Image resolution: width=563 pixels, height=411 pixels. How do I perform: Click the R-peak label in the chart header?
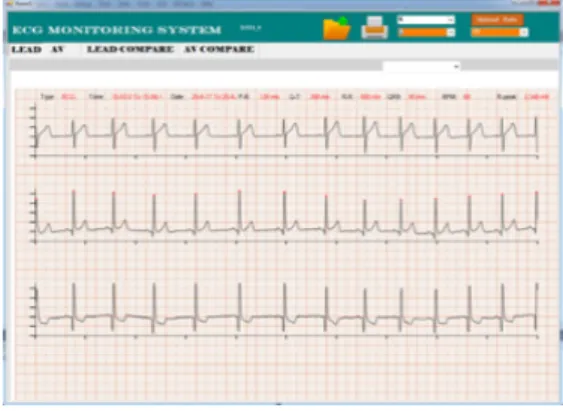point(506,97)
